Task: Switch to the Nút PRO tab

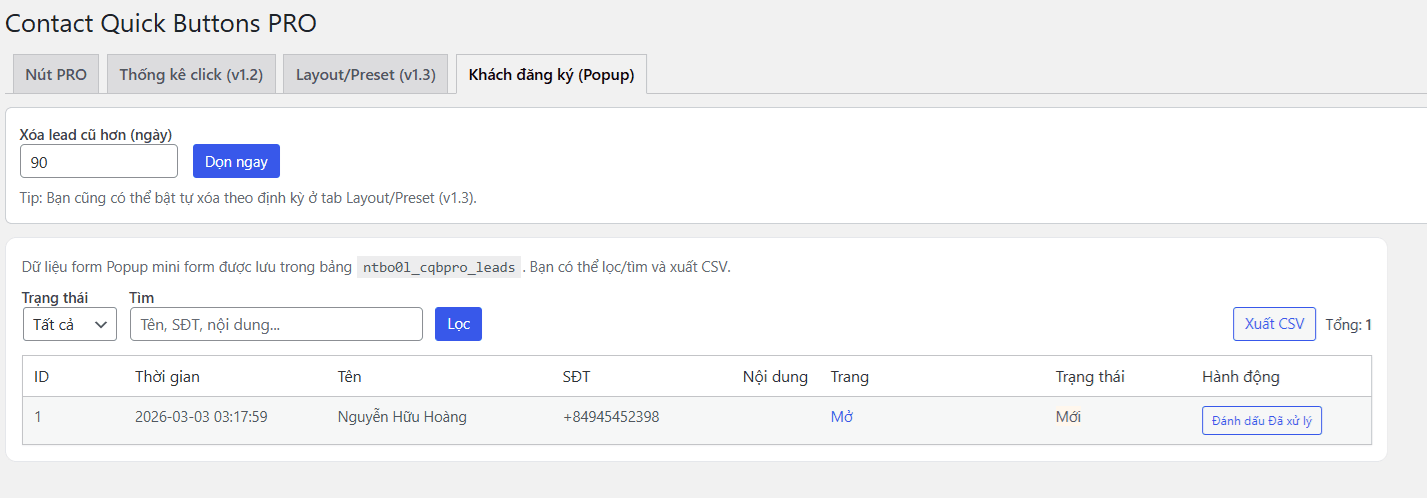Action: pos(56,74)
